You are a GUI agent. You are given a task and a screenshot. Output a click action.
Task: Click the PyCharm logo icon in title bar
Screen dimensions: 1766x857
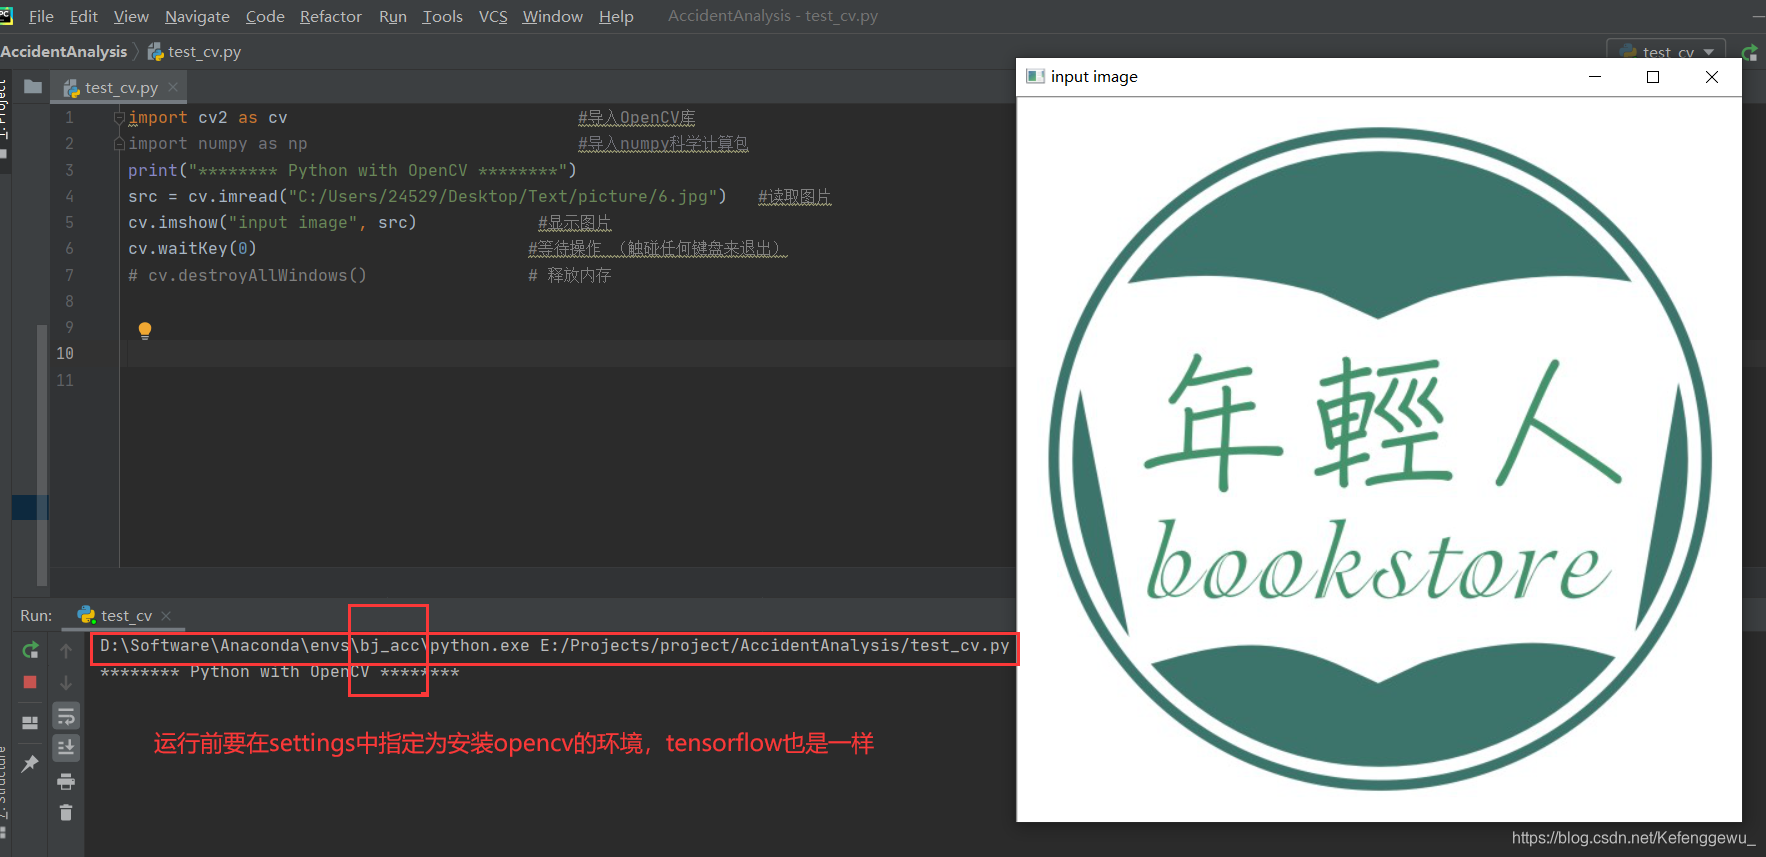click(x=6, y=16)
